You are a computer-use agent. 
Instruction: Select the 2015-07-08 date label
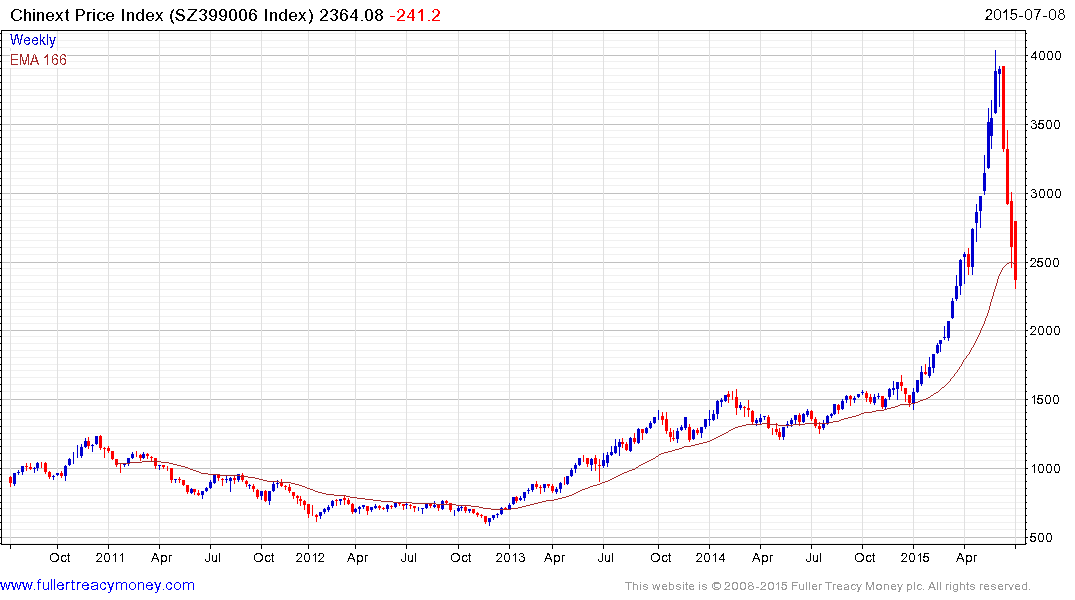pos(1024,14)
